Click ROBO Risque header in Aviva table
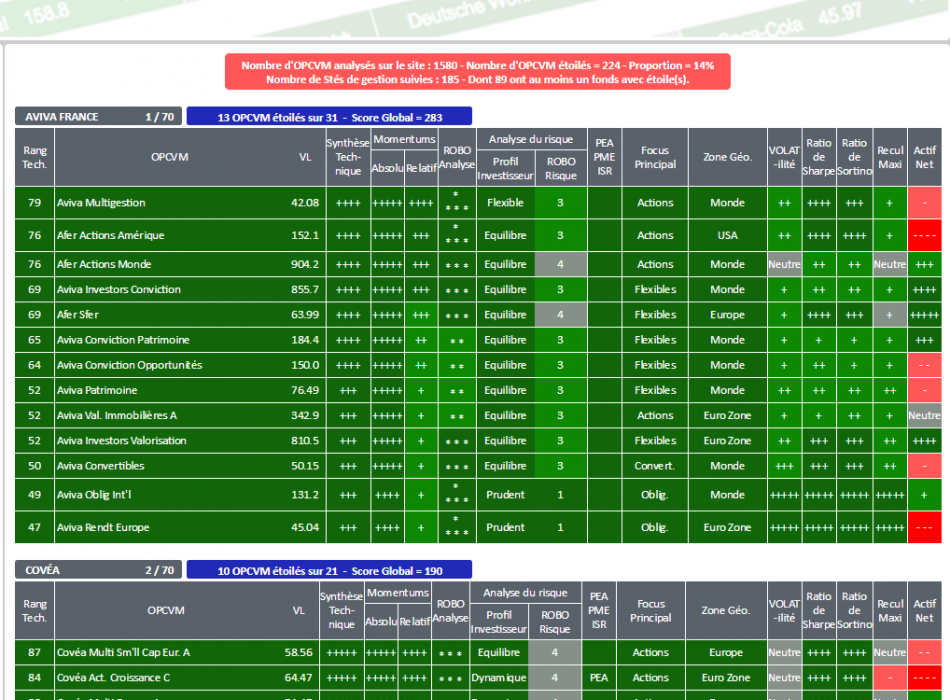950x700 pixels. click(560, 168)
